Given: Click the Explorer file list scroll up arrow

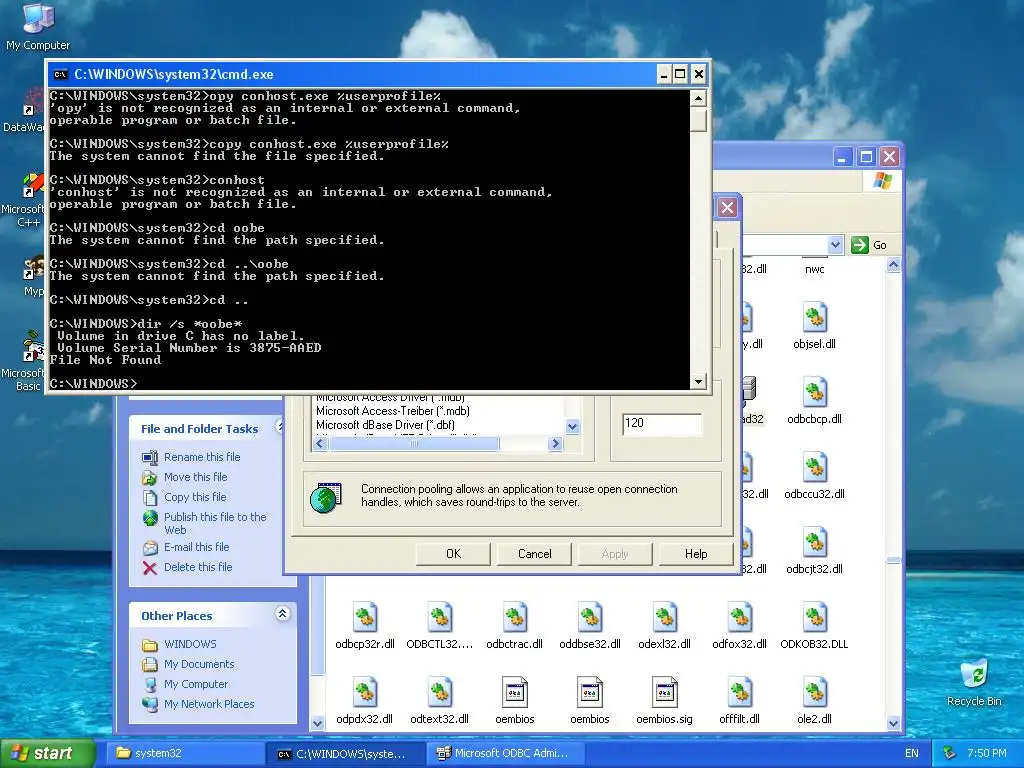Looking at the screenshot, I should (x=893, y=265).
